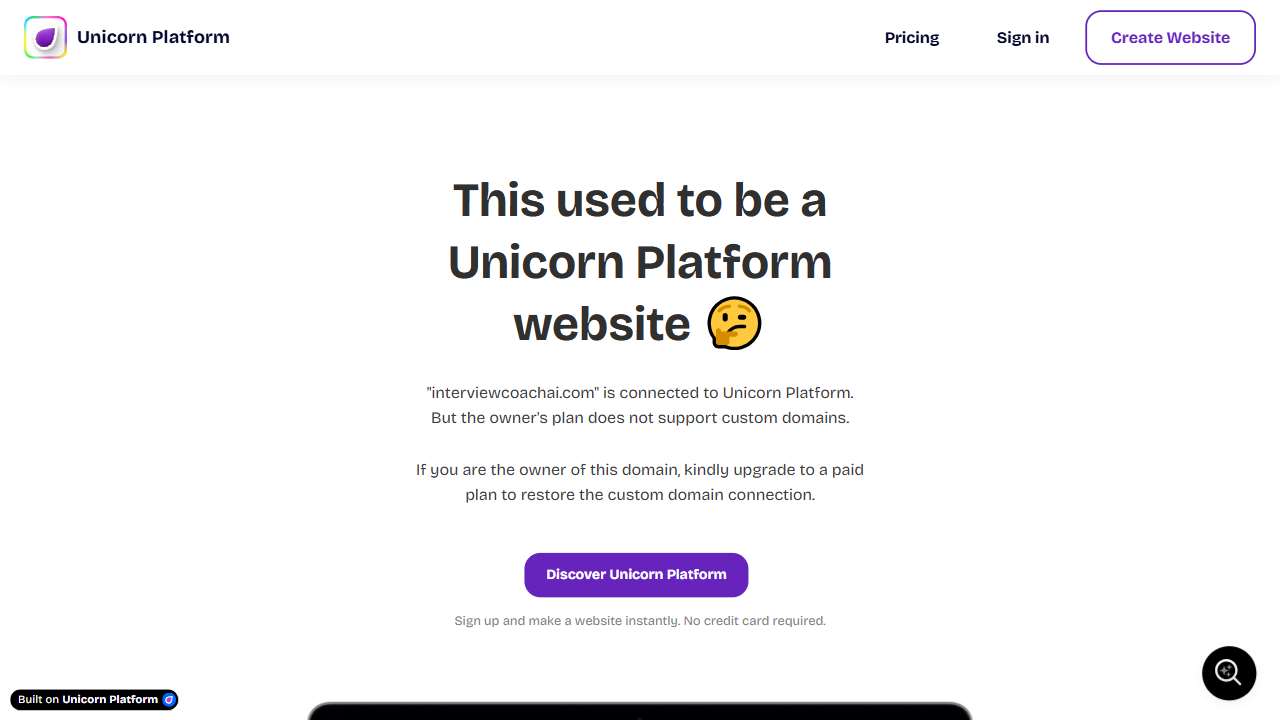Click the Unicorn Platform logo icon in header
Viewport: 1280px width, 720px height.
(x=45, y=38)
